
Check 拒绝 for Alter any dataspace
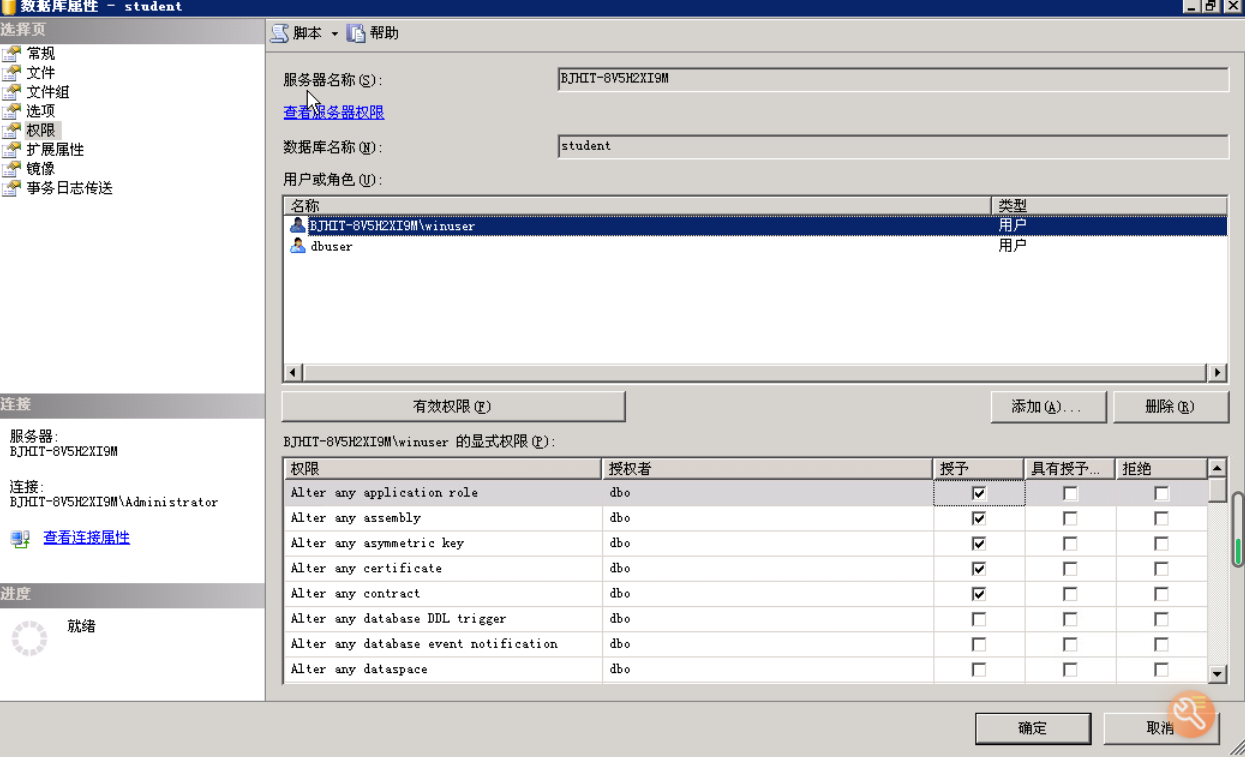[x=1161, y=670]
